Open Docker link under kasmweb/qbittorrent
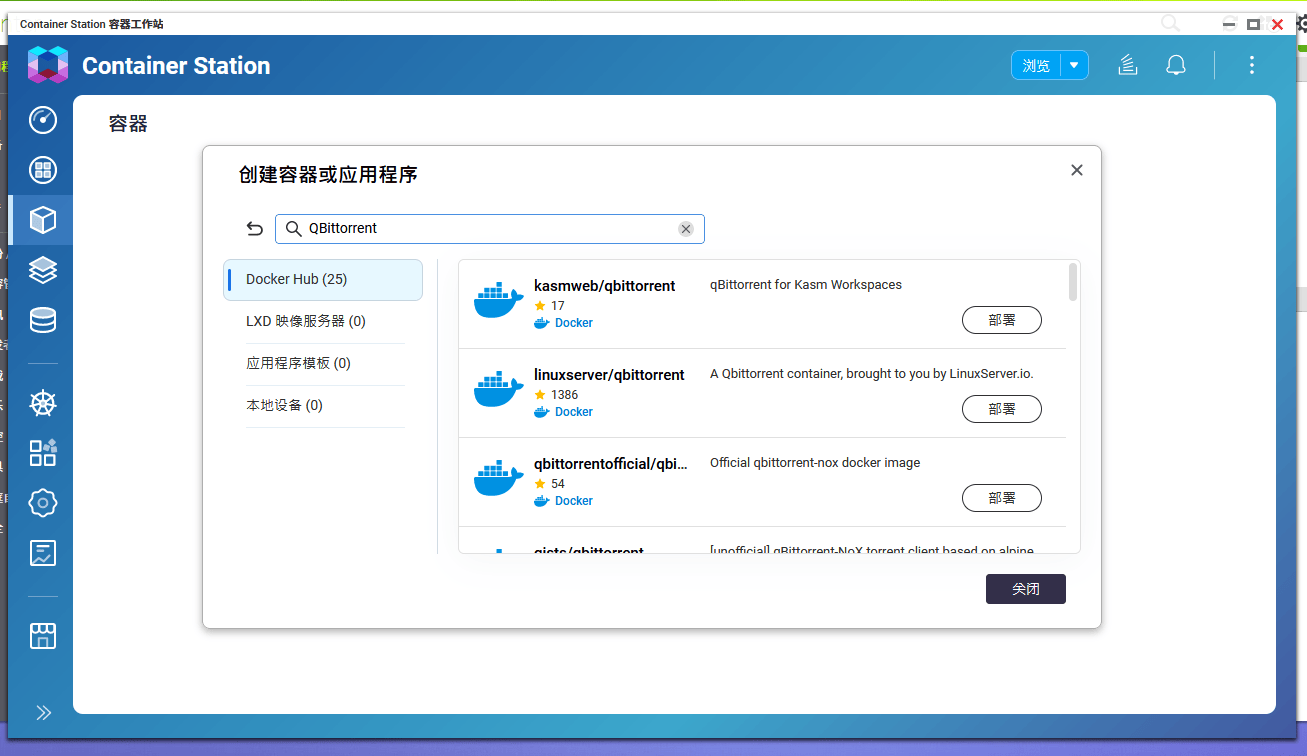Viewport: 1307px width, 756px height. tap(574, 323)
